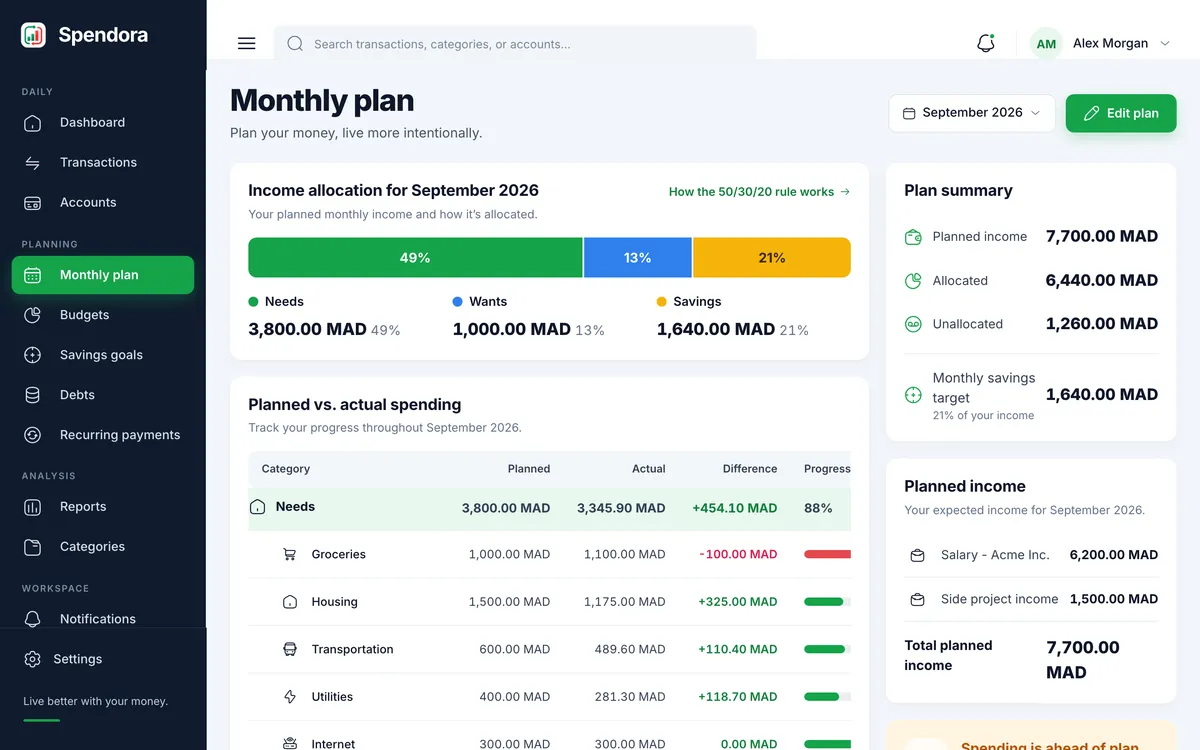This screenshot has width=1200, height=750.
Task: Click the Budgets pie chart icon
Action: (32, 315)
